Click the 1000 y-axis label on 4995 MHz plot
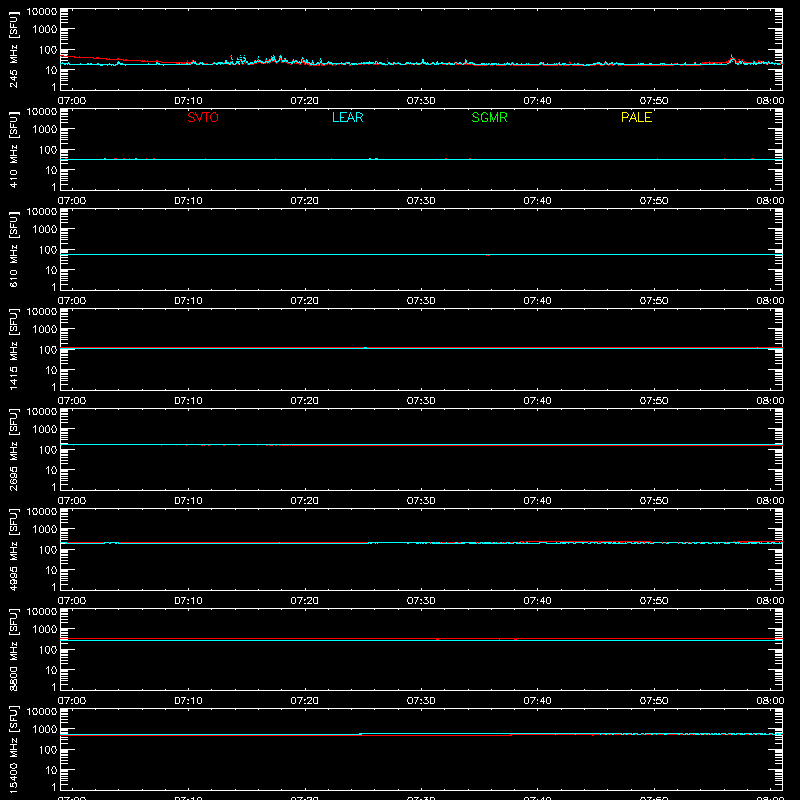This screenshot has width=800, height=800. click(45, 530)
